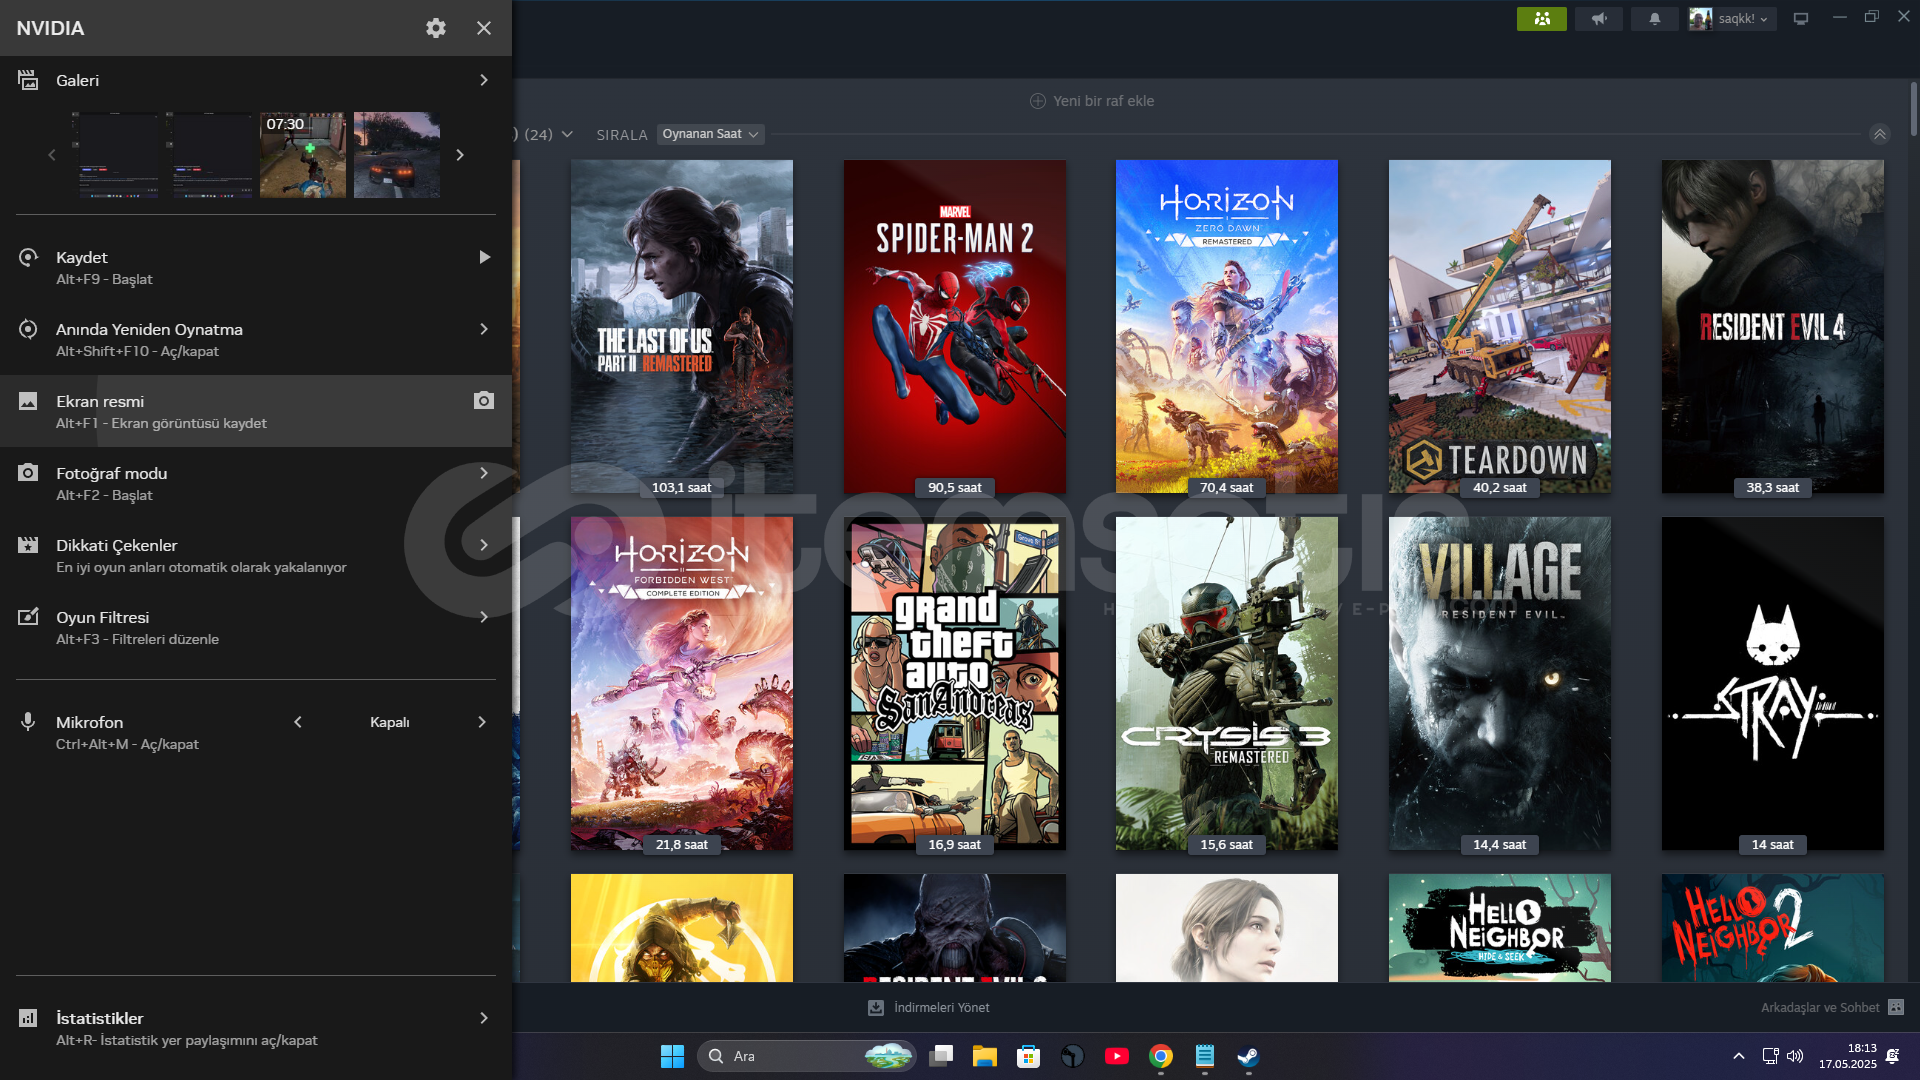Screen dimensions: 1920x1080
Task: Collapse shelf with double-chevron button
Action: click(1880, 134)
